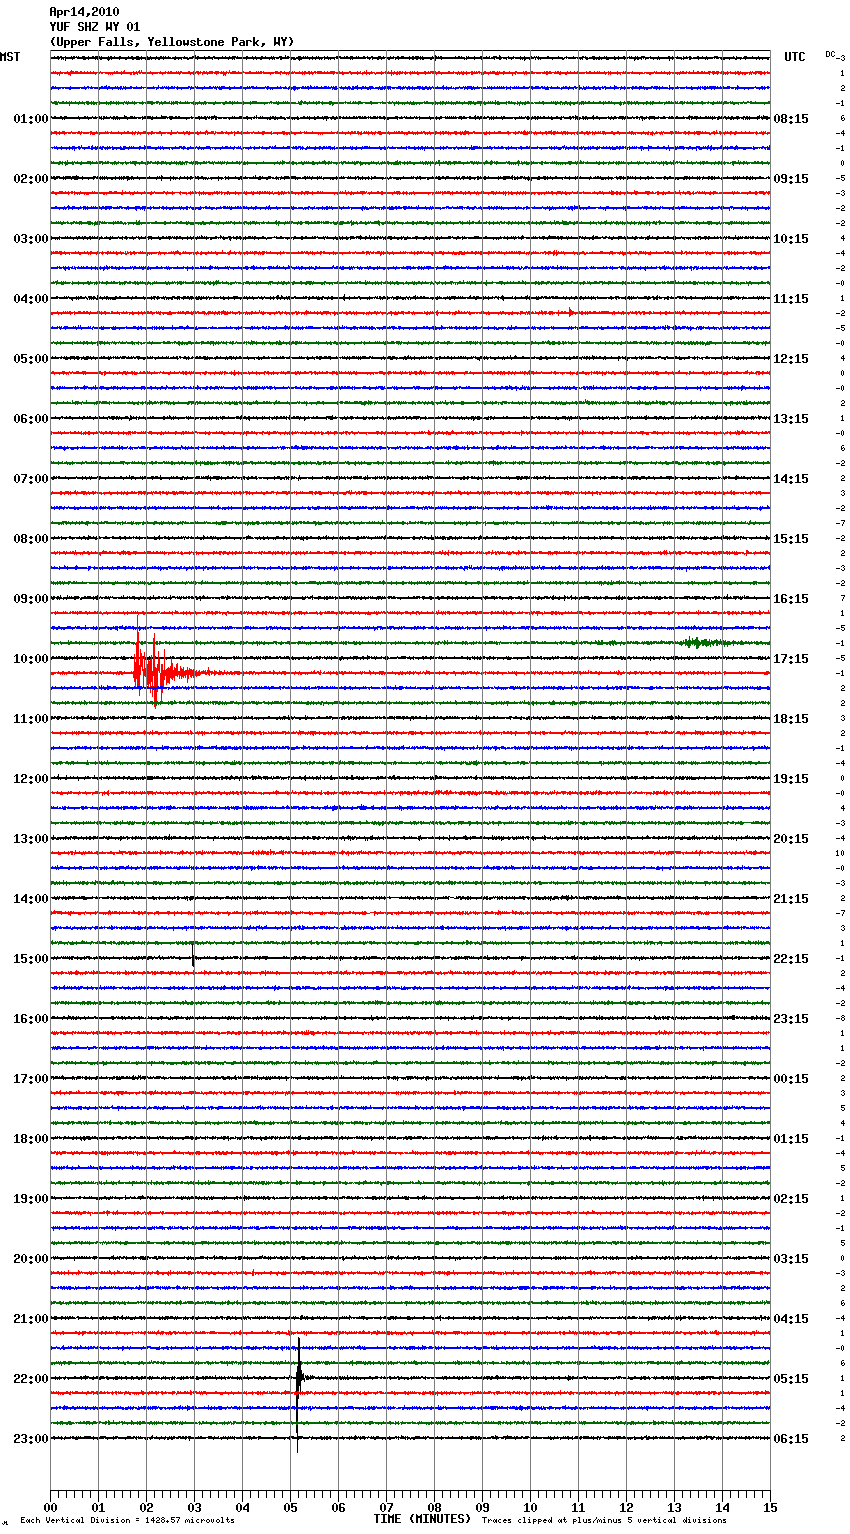
Task: Select the 16:00 MST time label
Action: (31, 1019)
